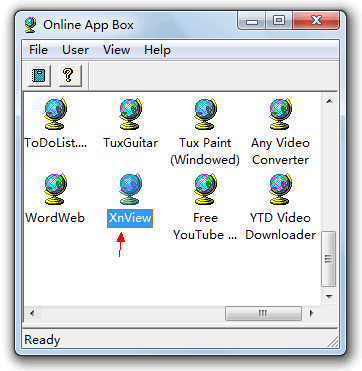Open the View menu
Screen dimensions: 362x371
click(x=116, y=50)
